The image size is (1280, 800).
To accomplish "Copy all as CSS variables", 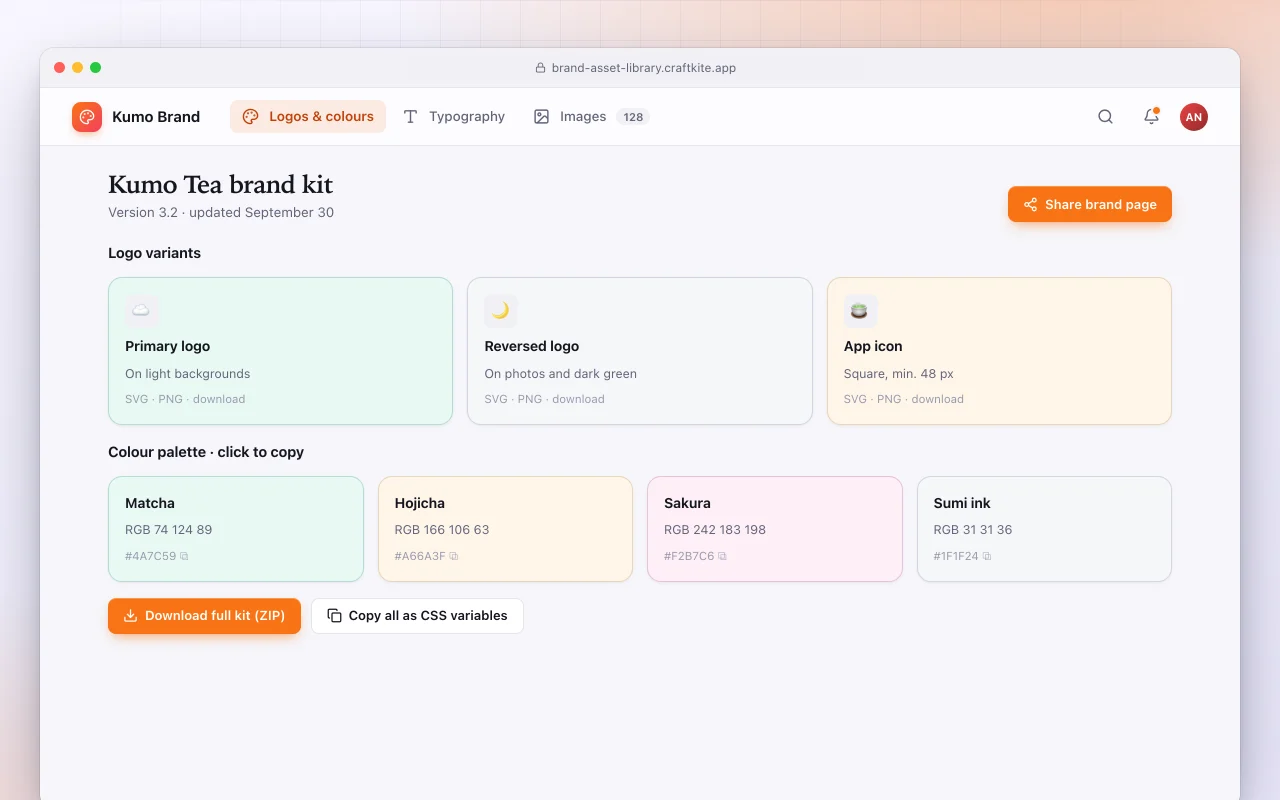I will point(417,616).
